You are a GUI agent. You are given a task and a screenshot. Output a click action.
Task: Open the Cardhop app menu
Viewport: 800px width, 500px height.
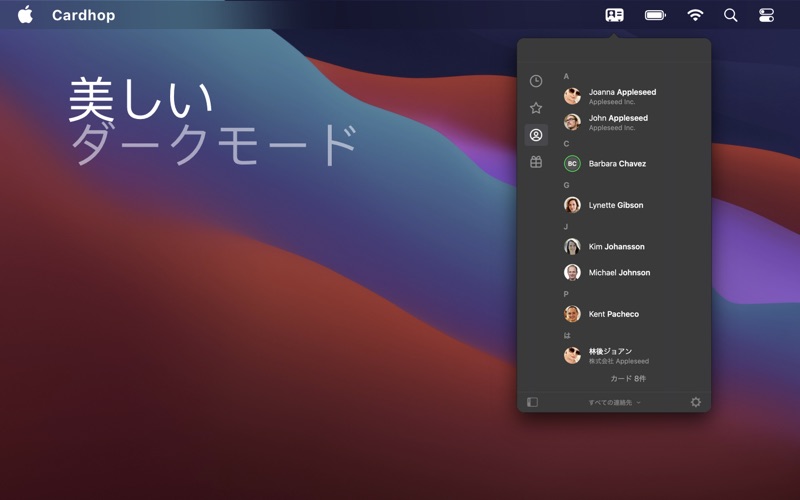coord(84,15)
